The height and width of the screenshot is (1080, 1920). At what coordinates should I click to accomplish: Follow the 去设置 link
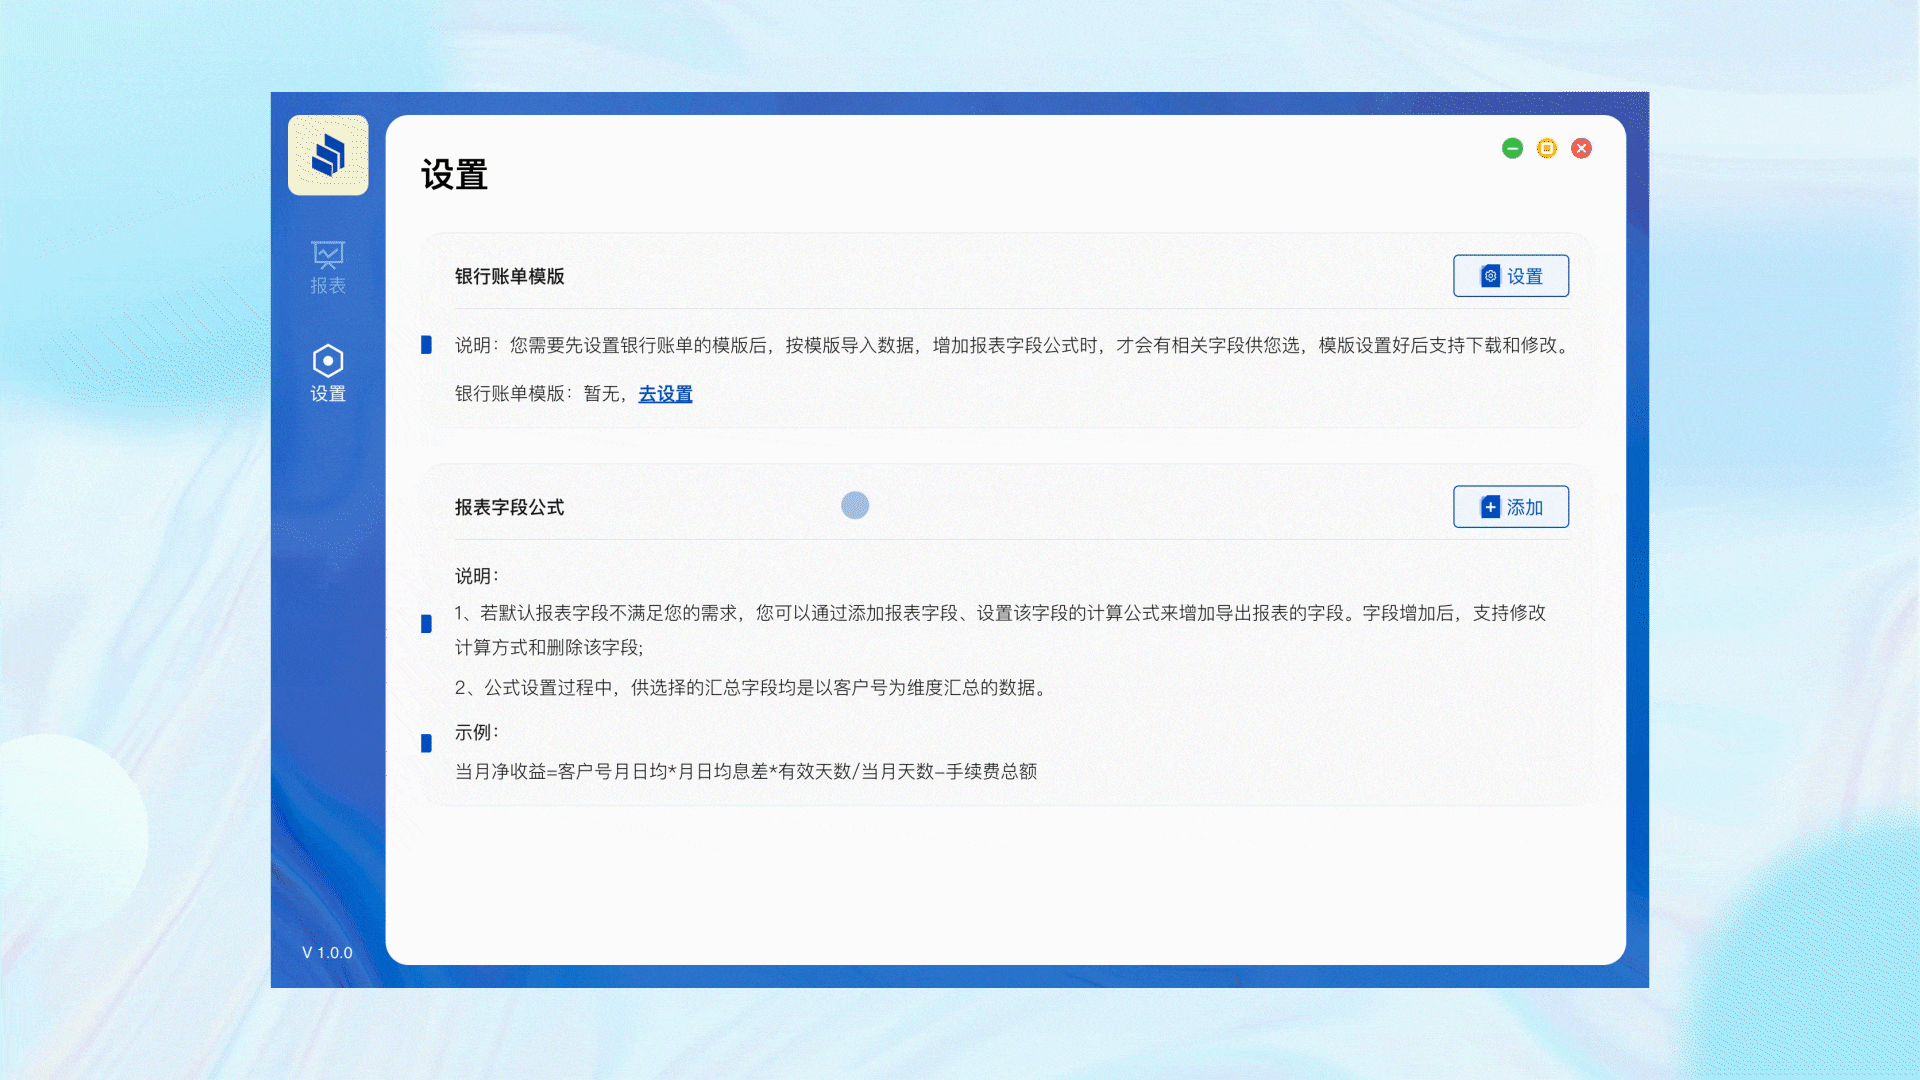665,394
